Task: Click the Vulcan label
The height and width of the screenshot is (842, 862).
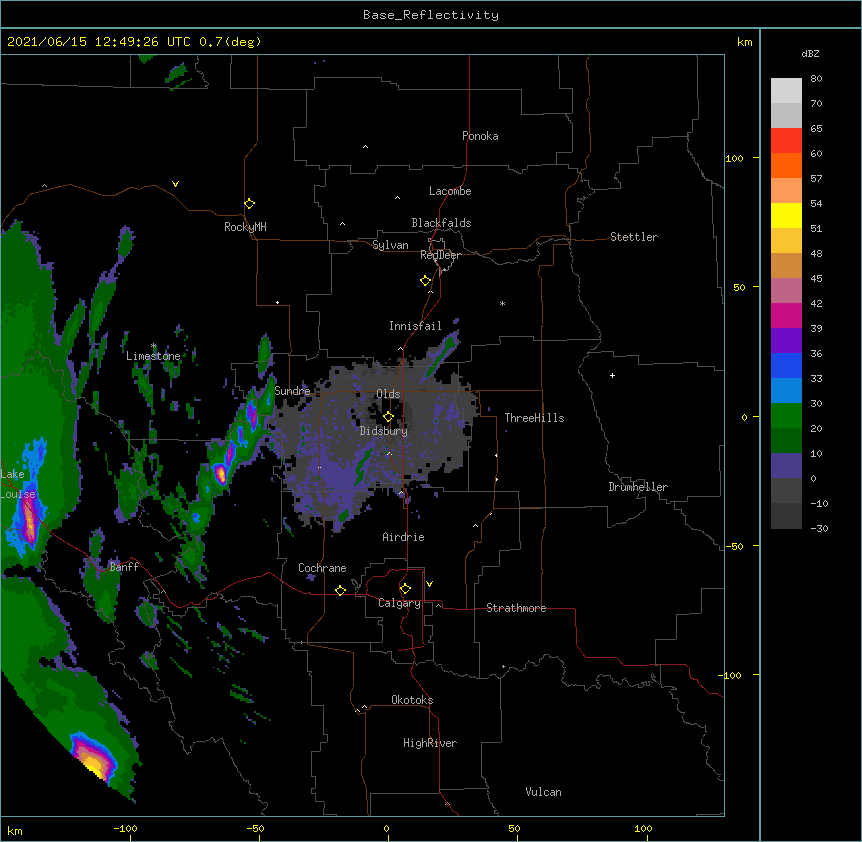Action: tap(543, 792)
